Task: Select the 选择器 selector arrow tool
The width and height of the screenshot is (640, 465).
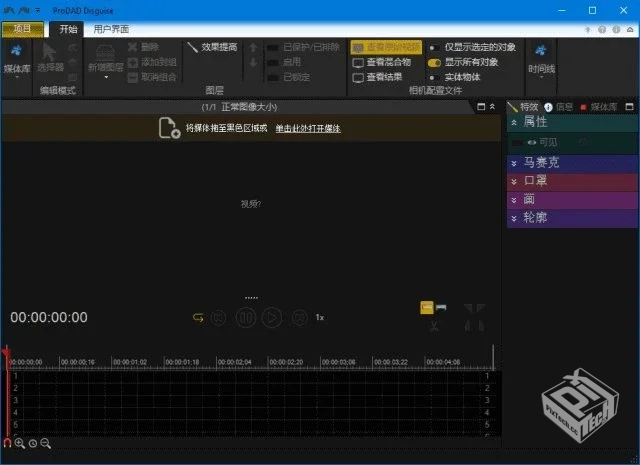Action: pos(50,58)
